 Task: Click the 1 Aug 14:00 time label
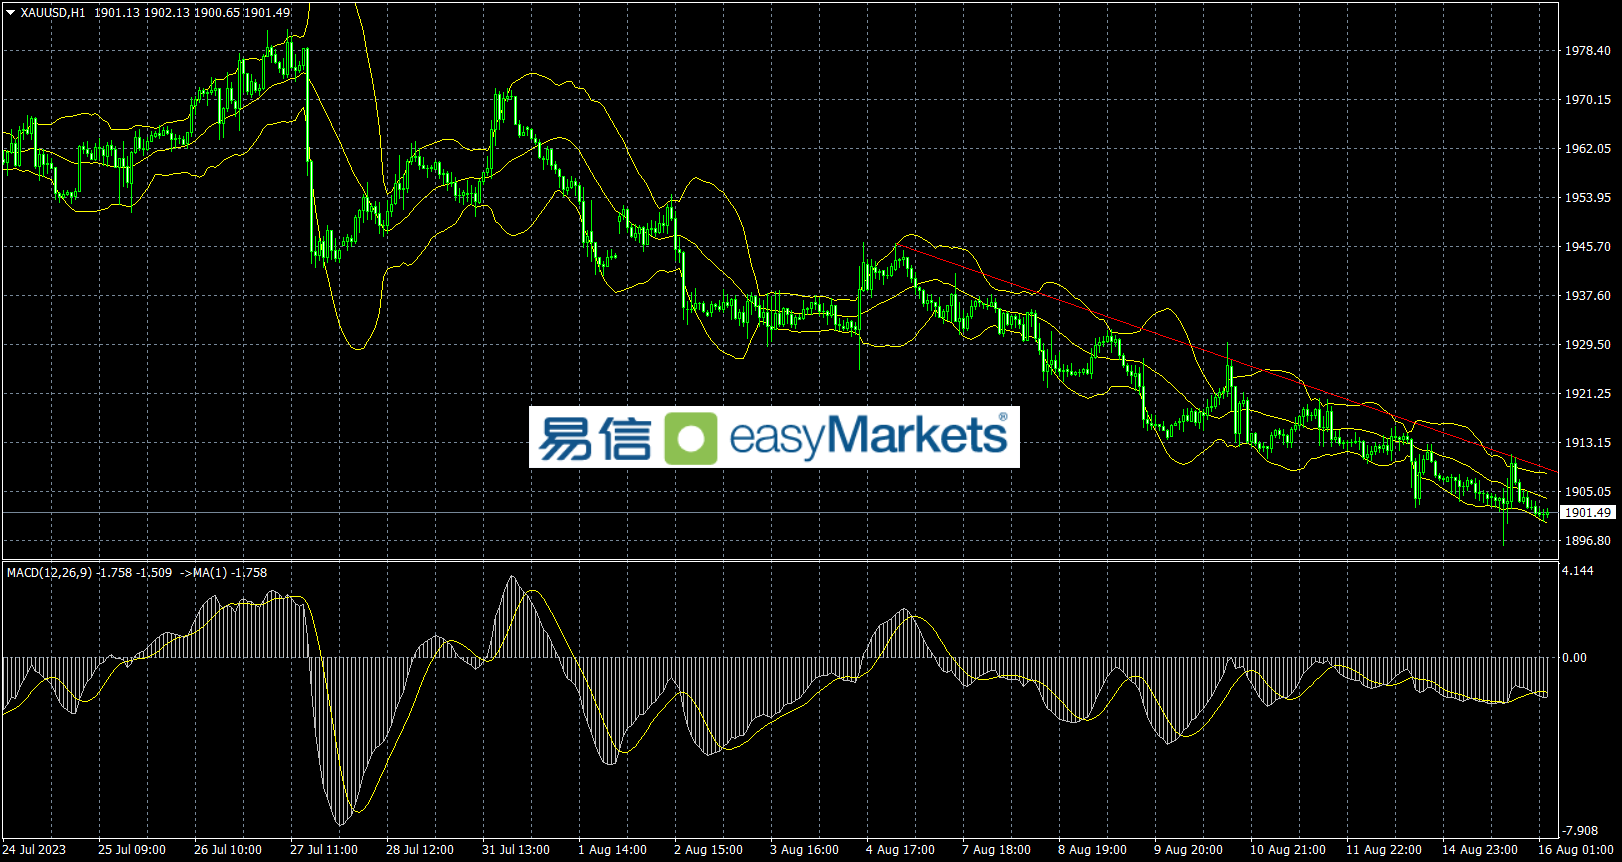click(613, 850)
